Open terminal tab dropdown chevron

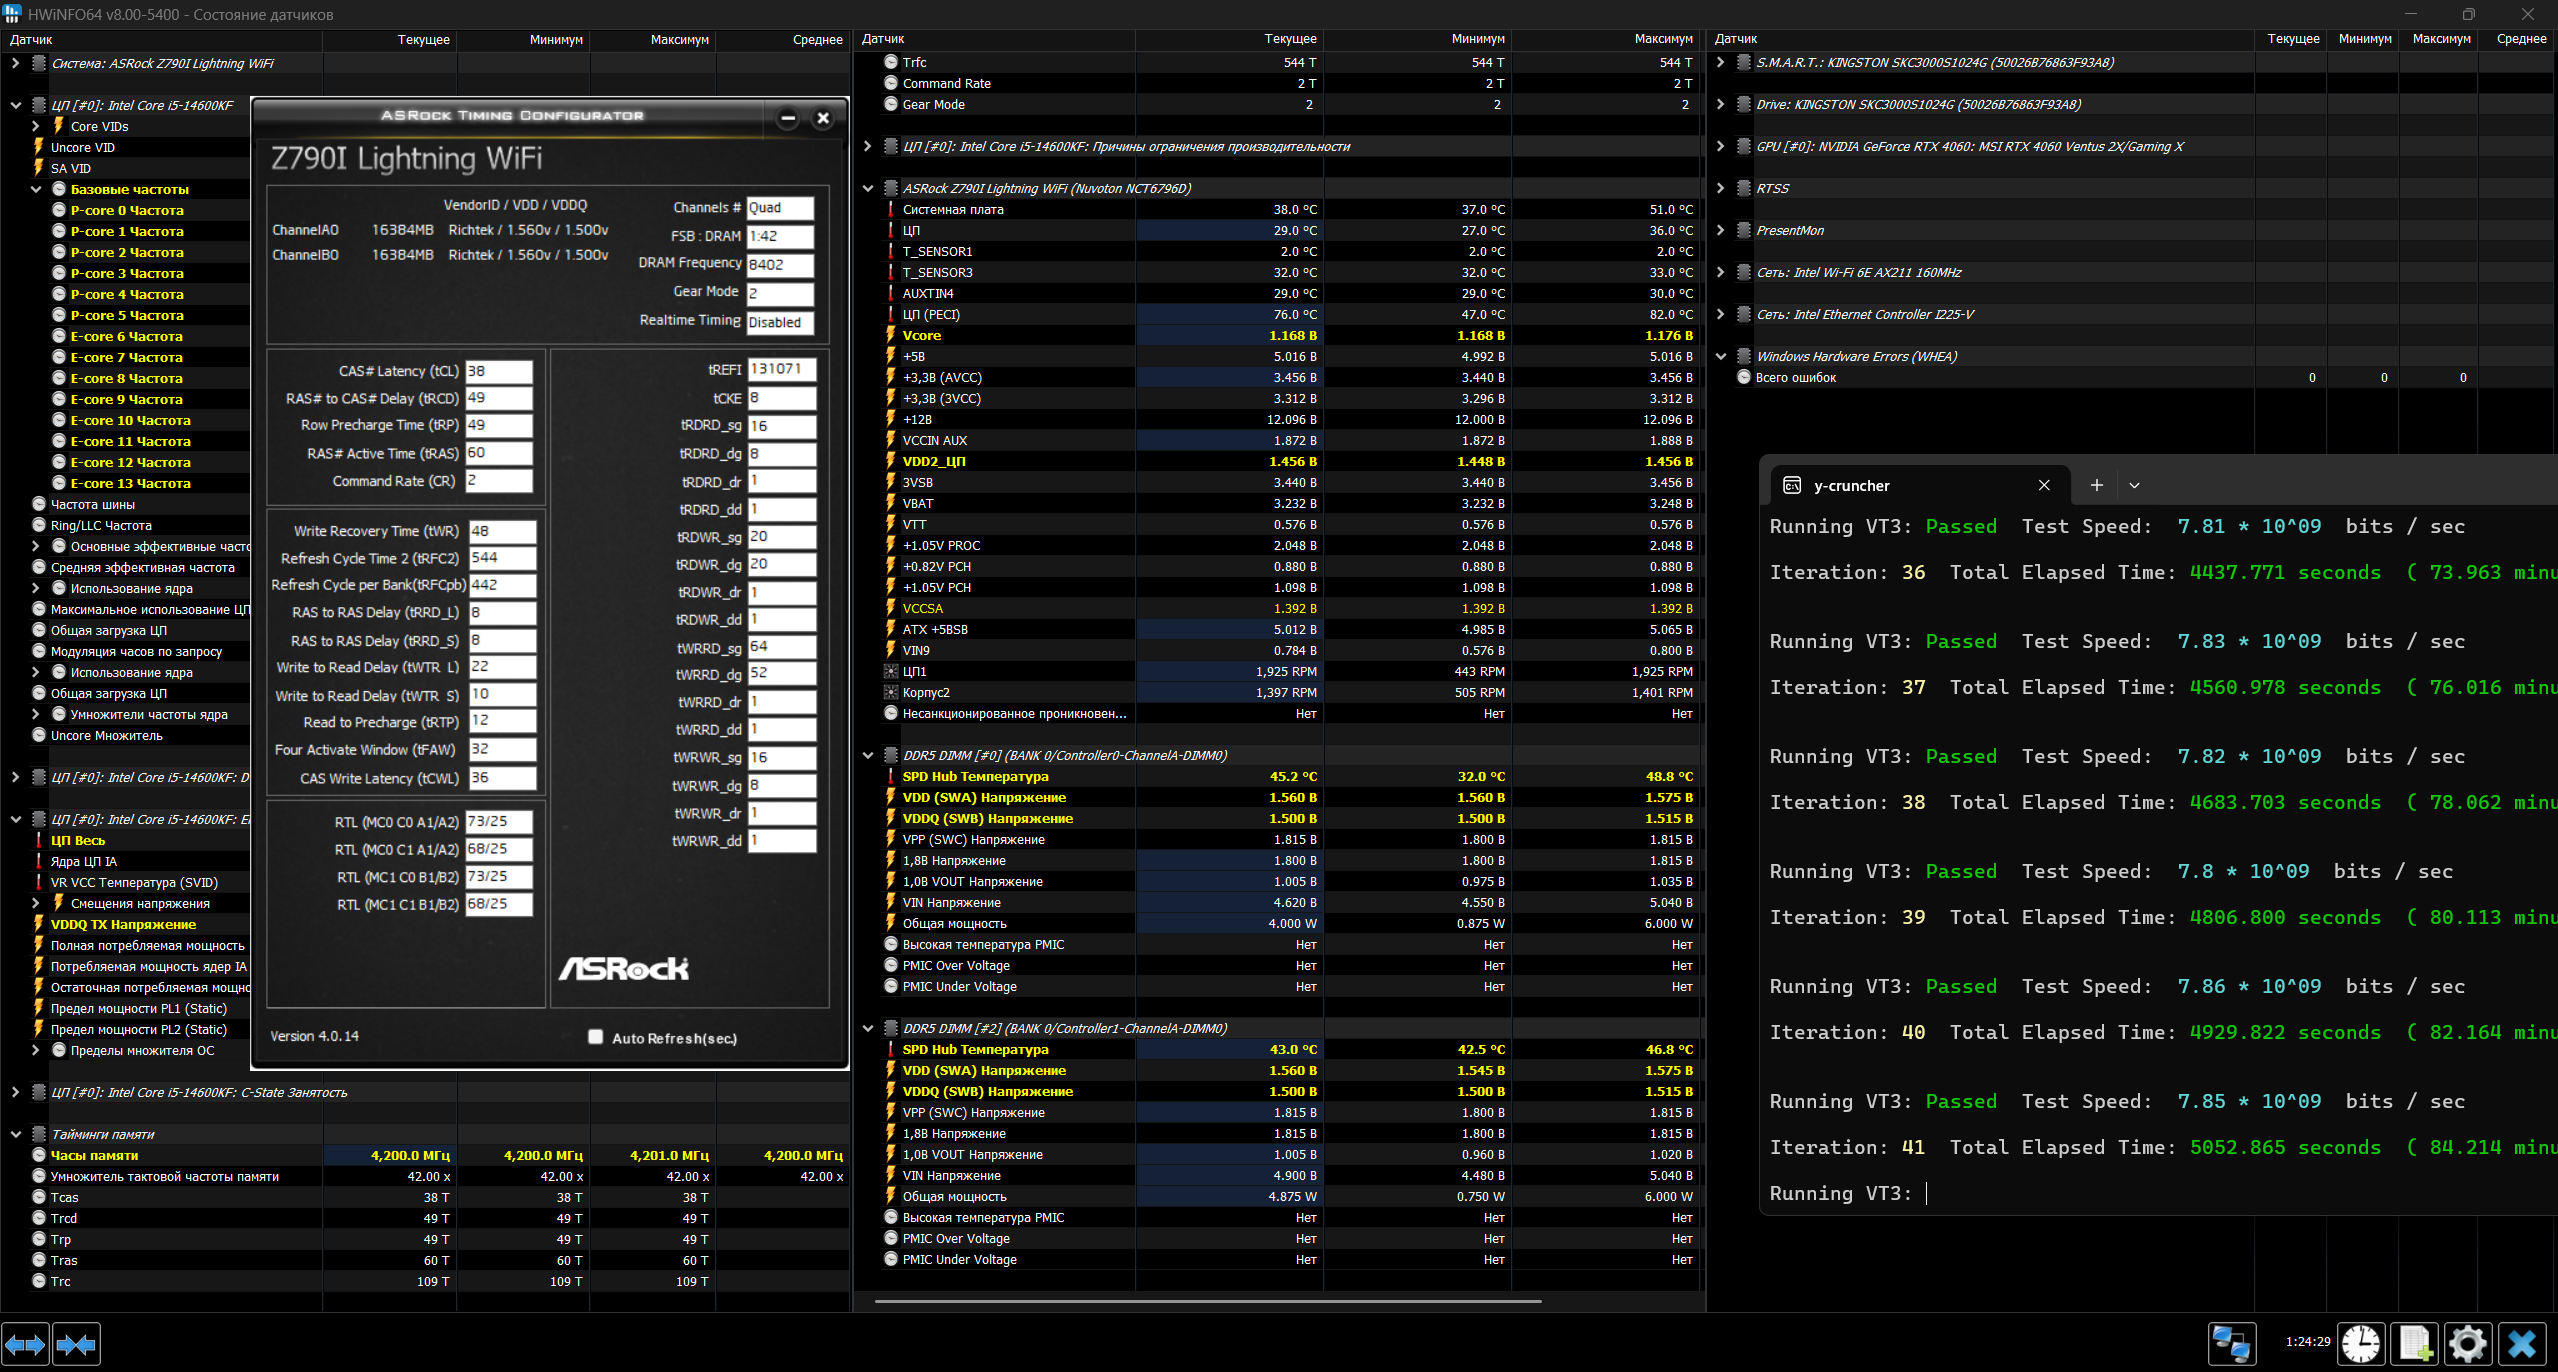[x=2134, y=485]
